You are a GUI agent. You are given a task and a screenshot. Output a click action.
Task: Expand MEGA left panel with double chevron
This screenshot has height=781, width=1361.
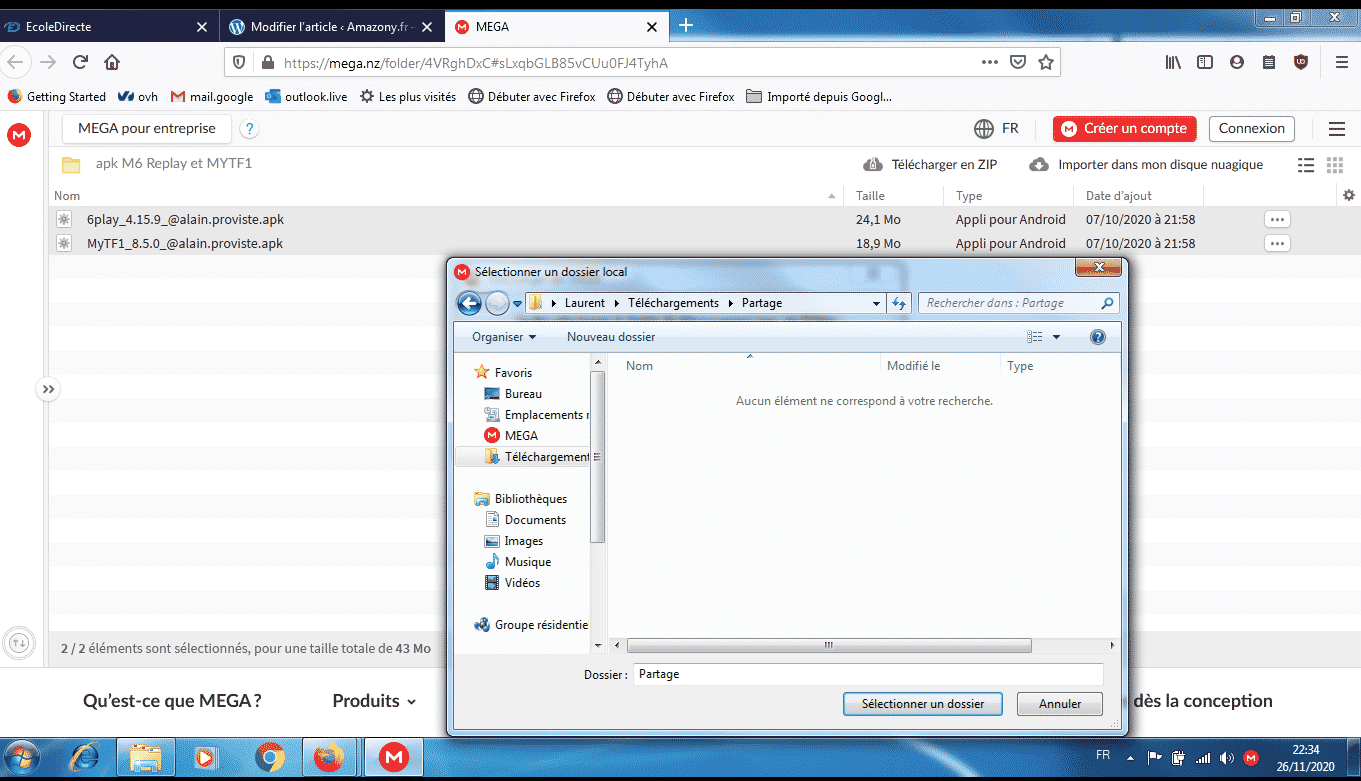(48, 389)
